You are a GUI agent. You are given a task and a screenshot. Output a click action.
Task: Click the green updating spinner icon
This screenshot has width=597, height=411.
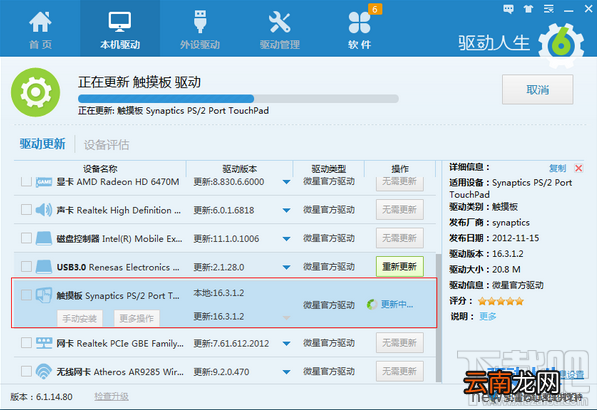(372, 304)
